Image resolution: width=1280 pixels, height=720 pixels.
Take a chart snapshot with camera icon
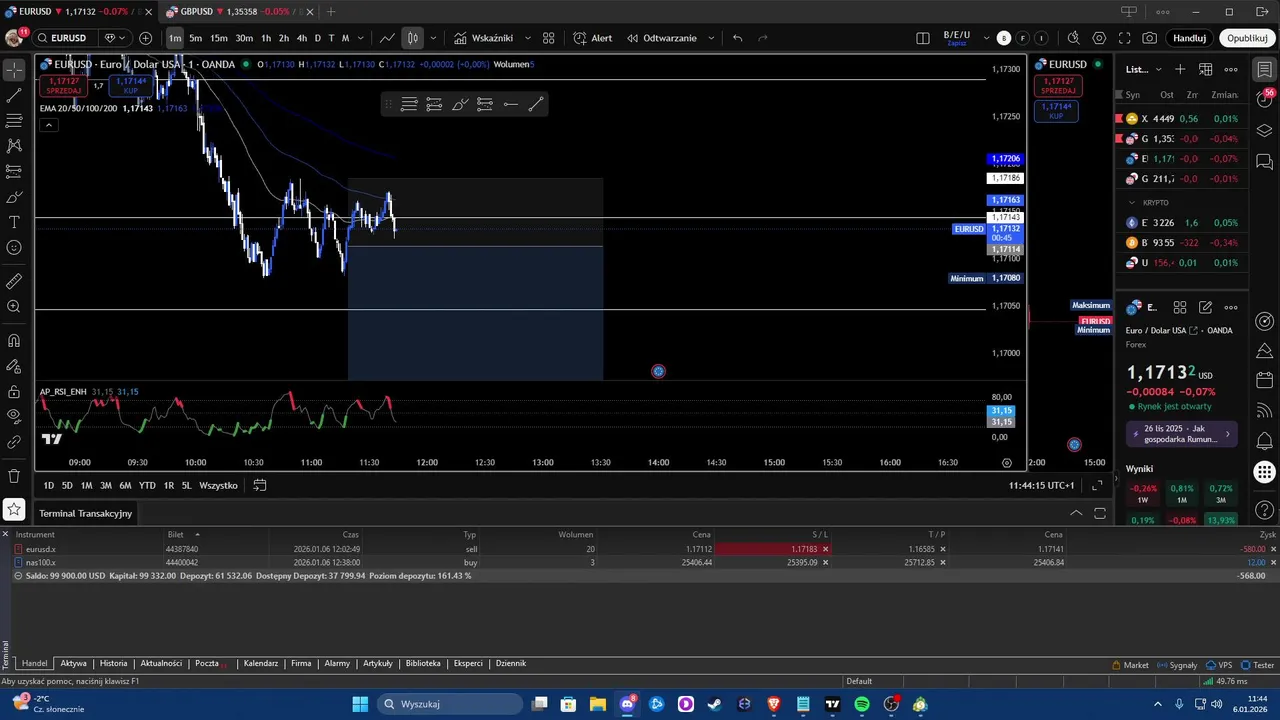[x=1150, y=38]
